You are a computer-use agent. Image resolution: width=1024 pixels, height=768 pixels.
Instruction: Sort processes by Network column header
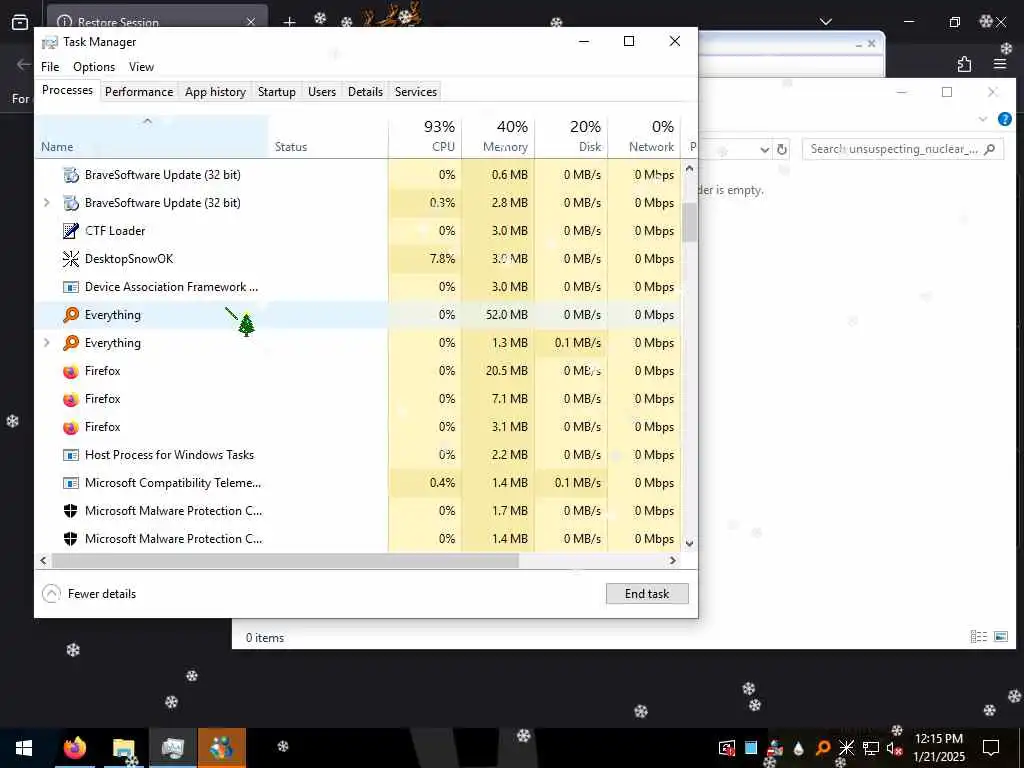coord(645,138)
